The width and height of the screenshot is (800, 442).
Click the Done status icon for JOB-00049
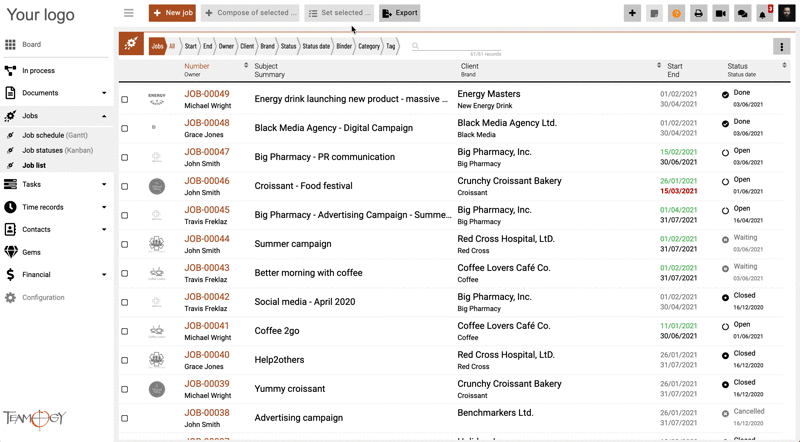(x=725, y=95)
